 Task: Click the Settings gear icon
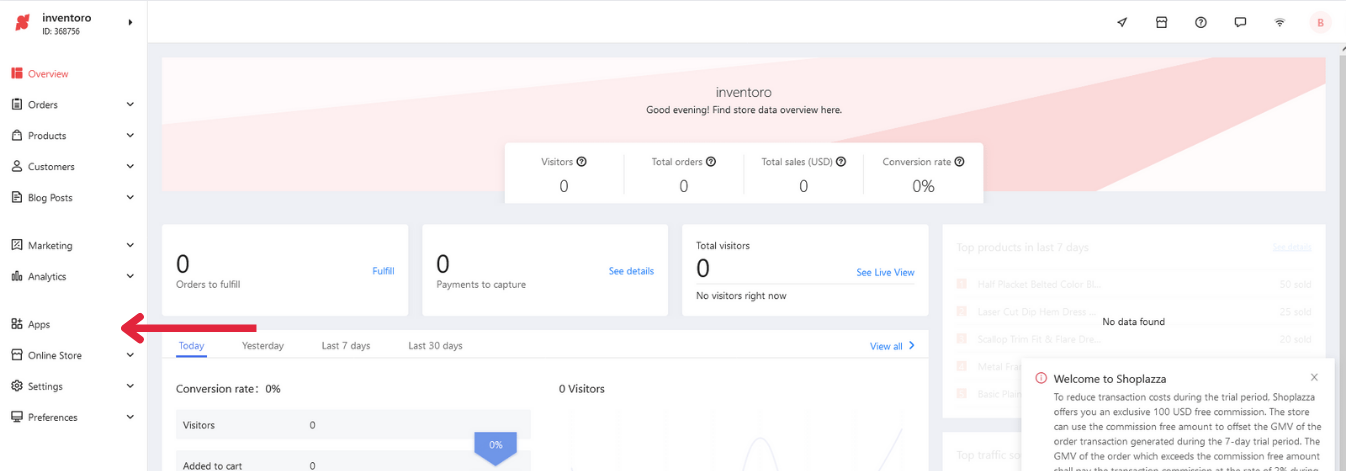[x=17, y=386]
